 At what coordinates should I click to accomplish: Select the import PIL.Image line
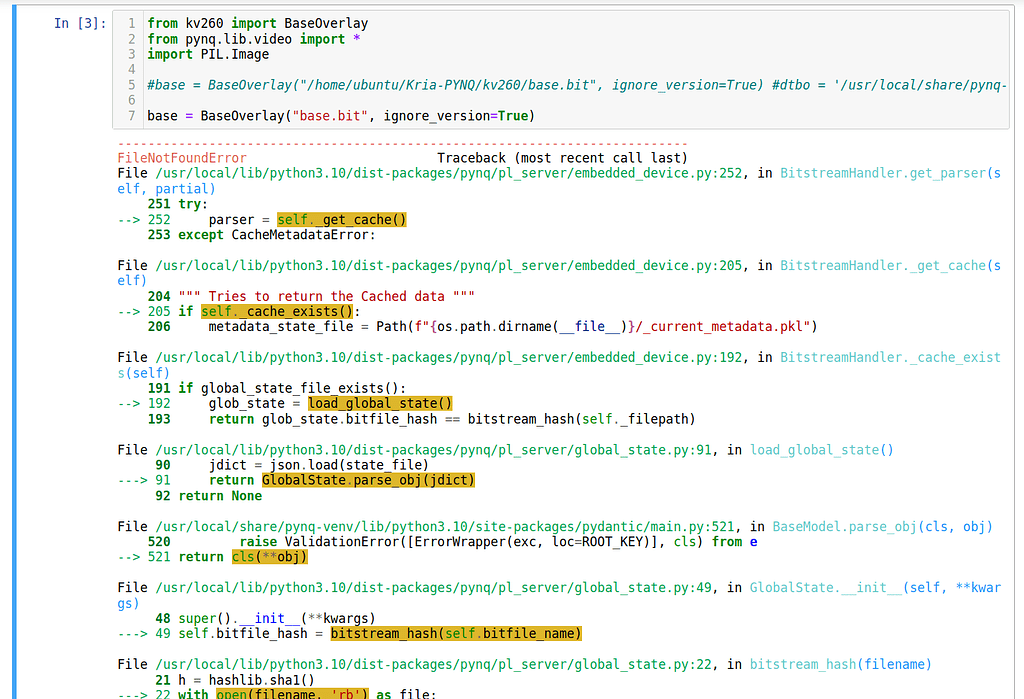point(210,53)
